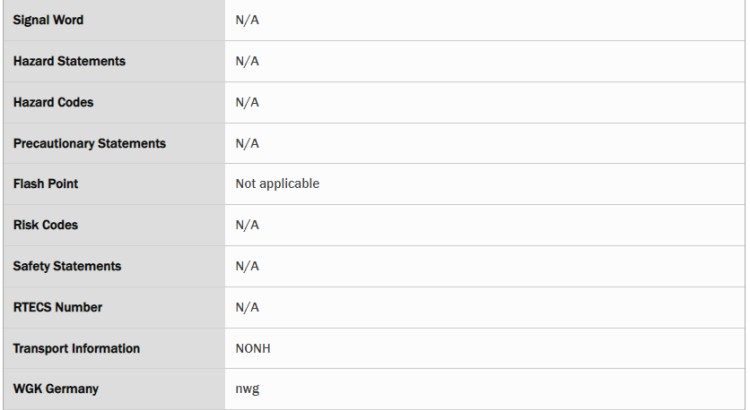Click the Precautionary Statements label
The image size is (750, 410).
[89, 144]
